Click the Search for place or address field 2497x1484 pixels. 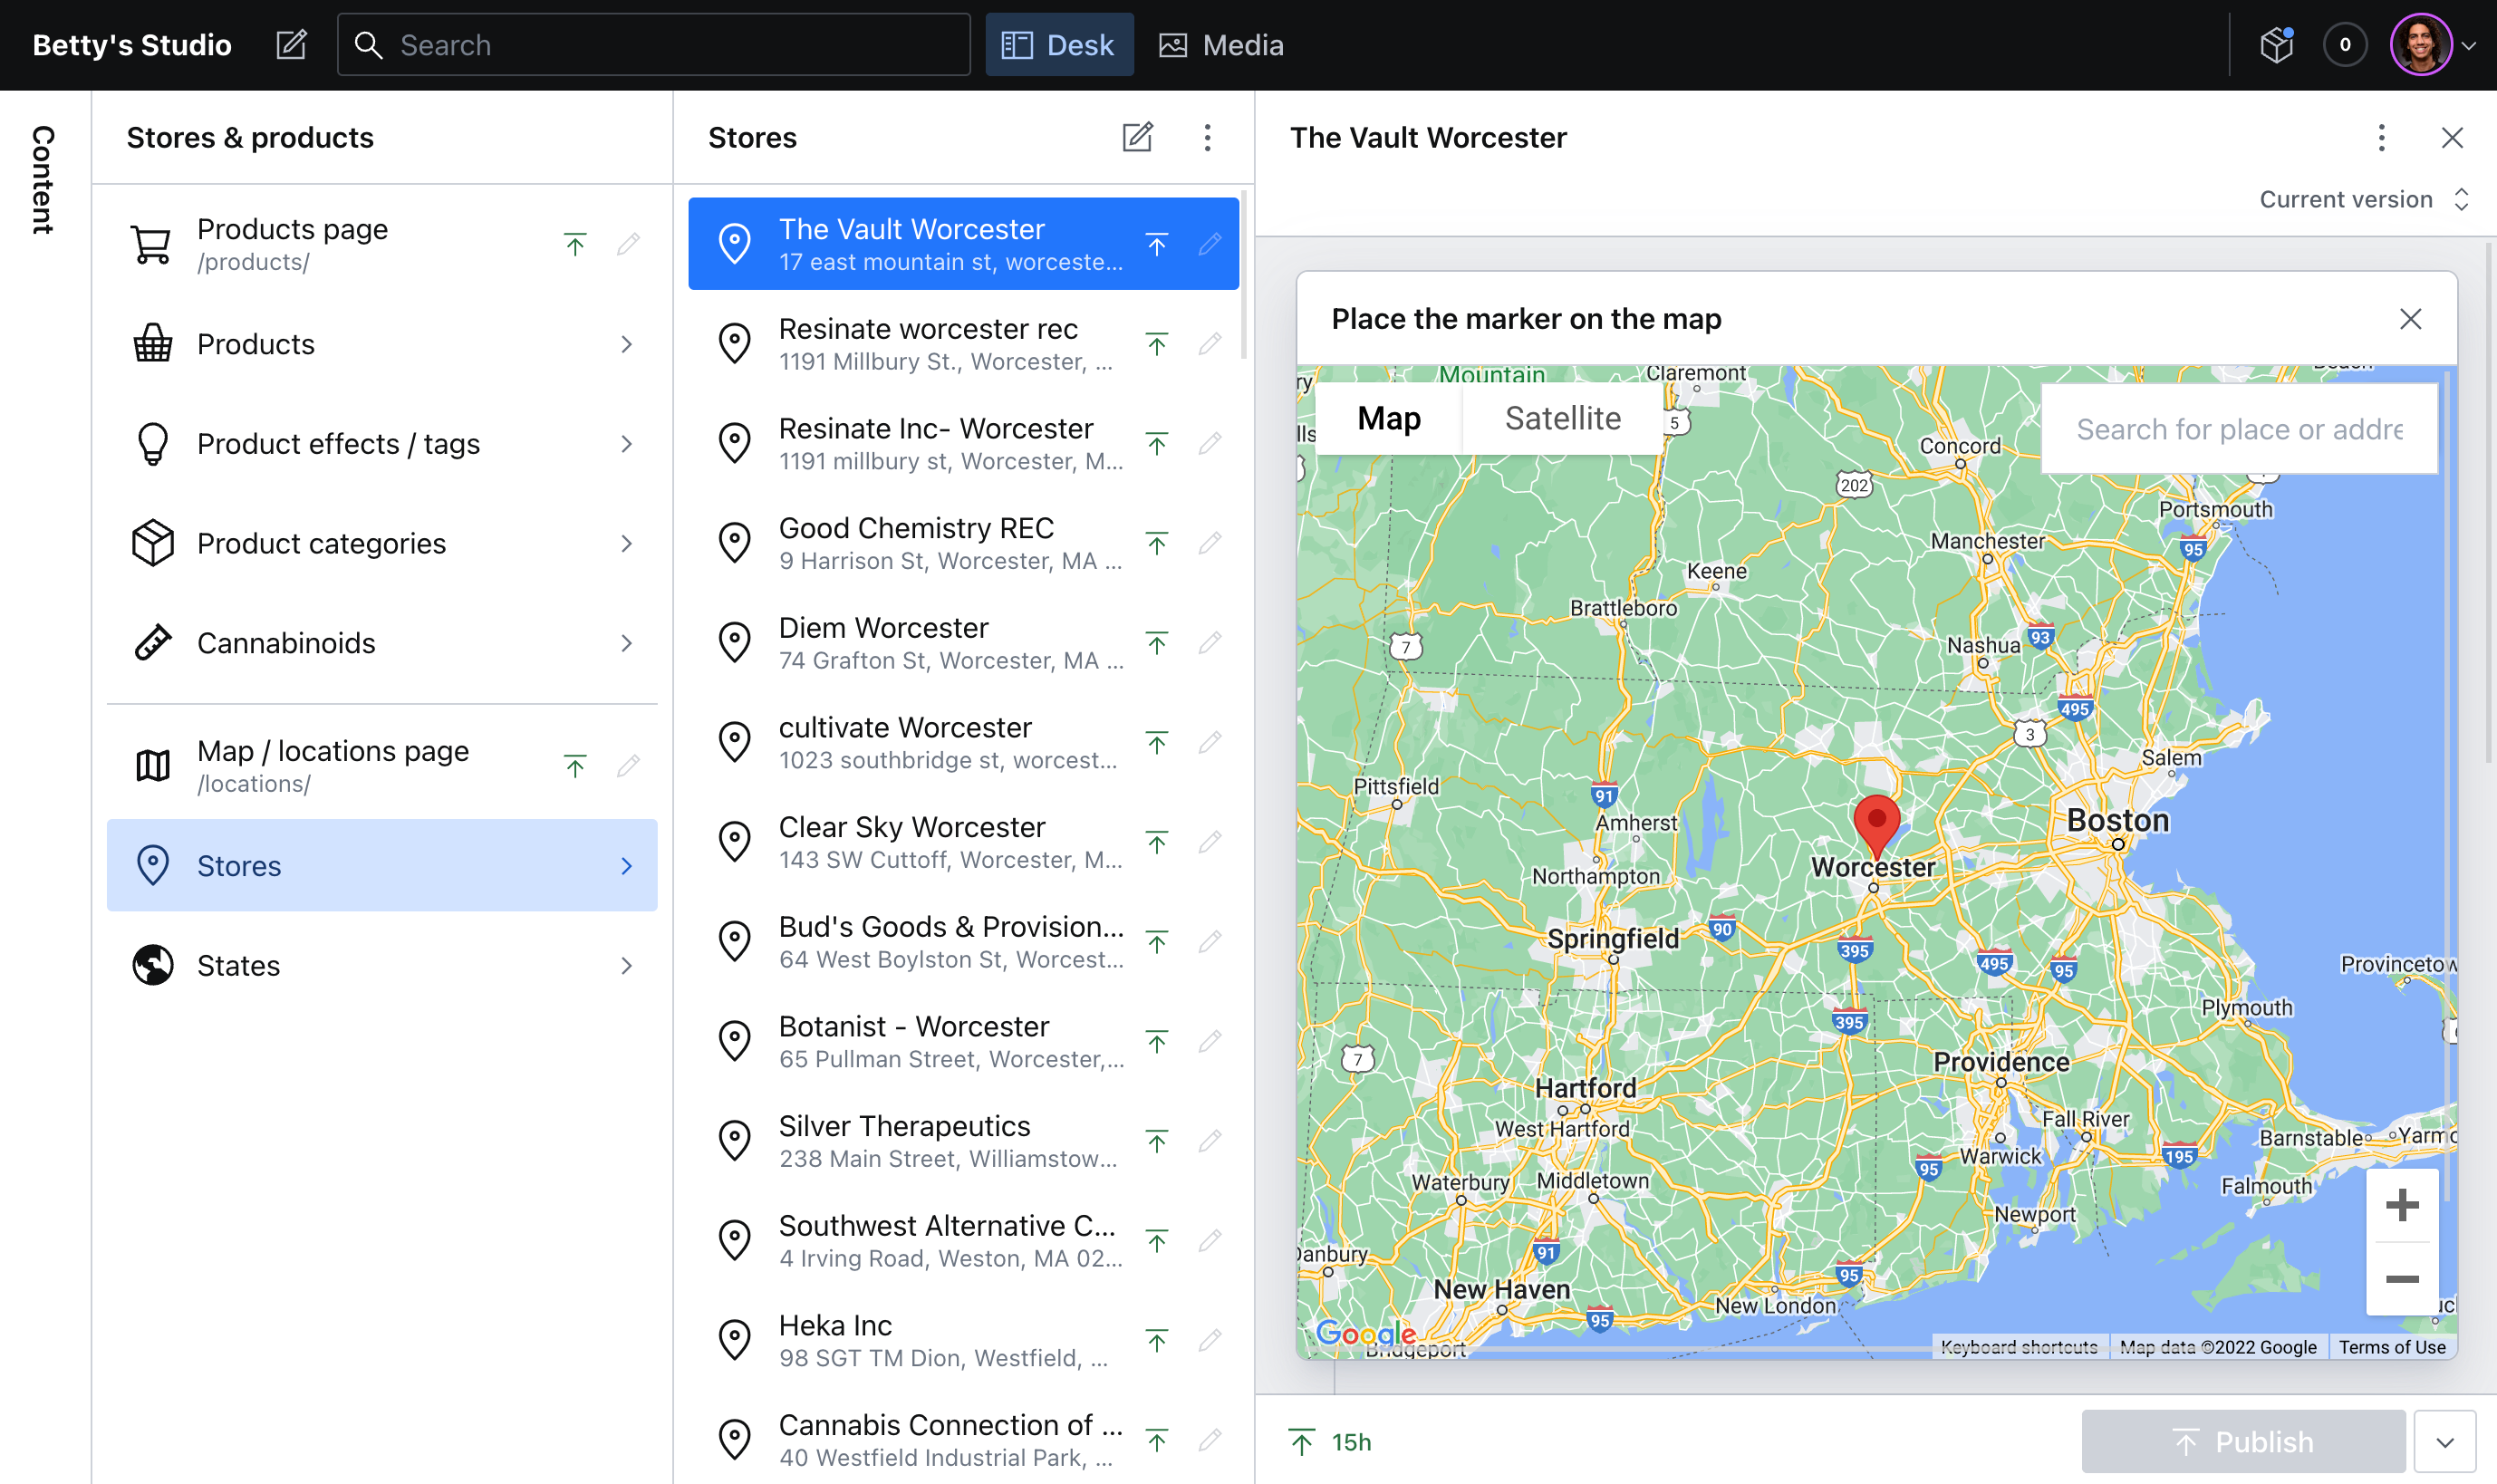coord(2238,429)
